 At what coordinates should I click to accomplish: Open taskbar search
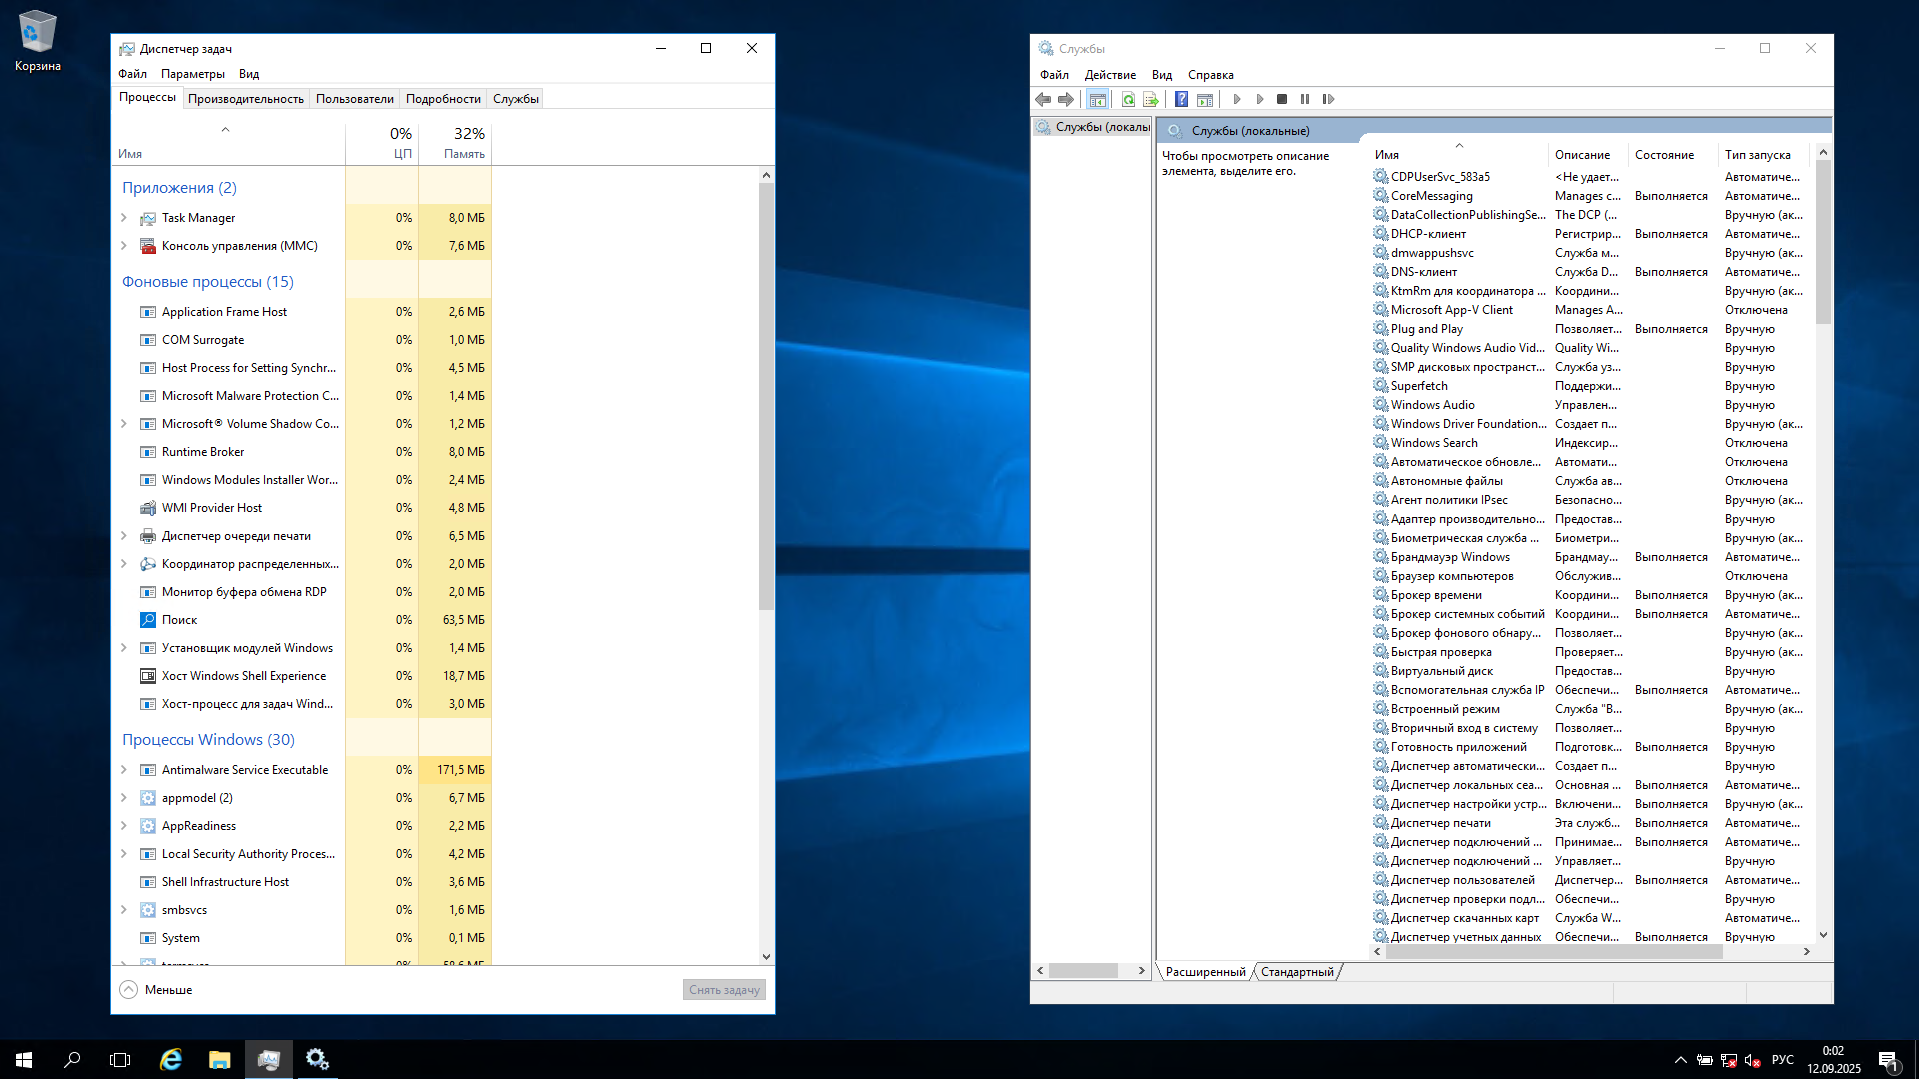72,1059
